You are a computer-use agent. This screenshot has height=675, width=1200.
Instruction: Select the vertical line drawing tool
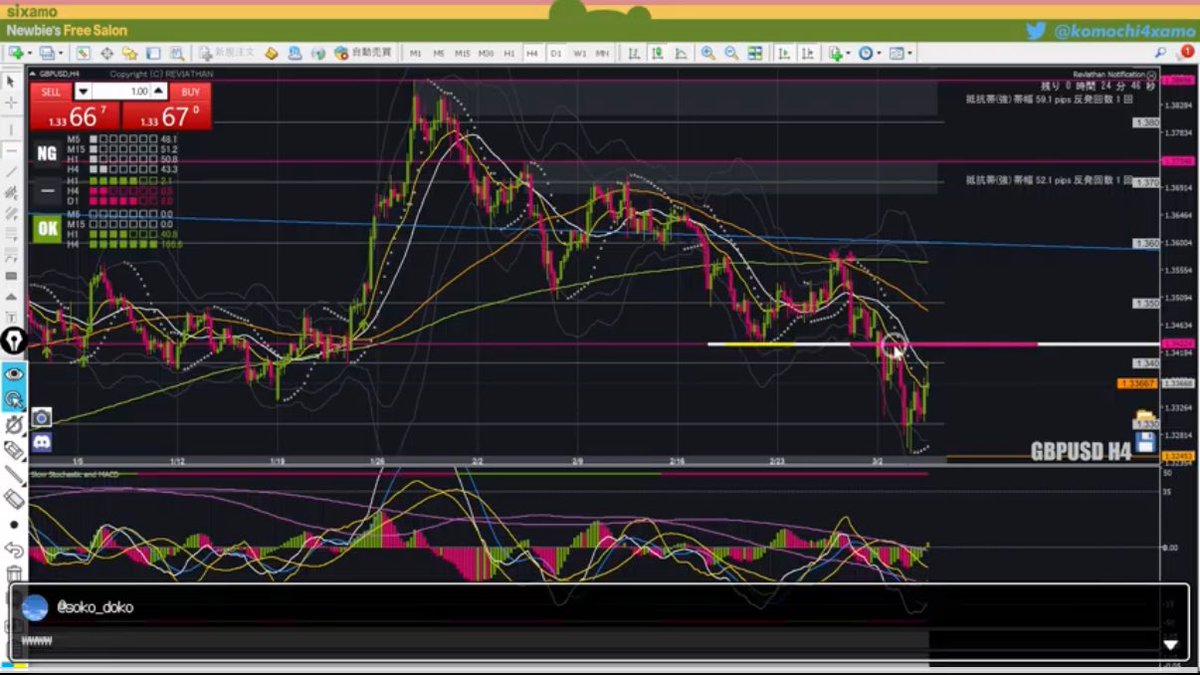(x=12, y=130)
